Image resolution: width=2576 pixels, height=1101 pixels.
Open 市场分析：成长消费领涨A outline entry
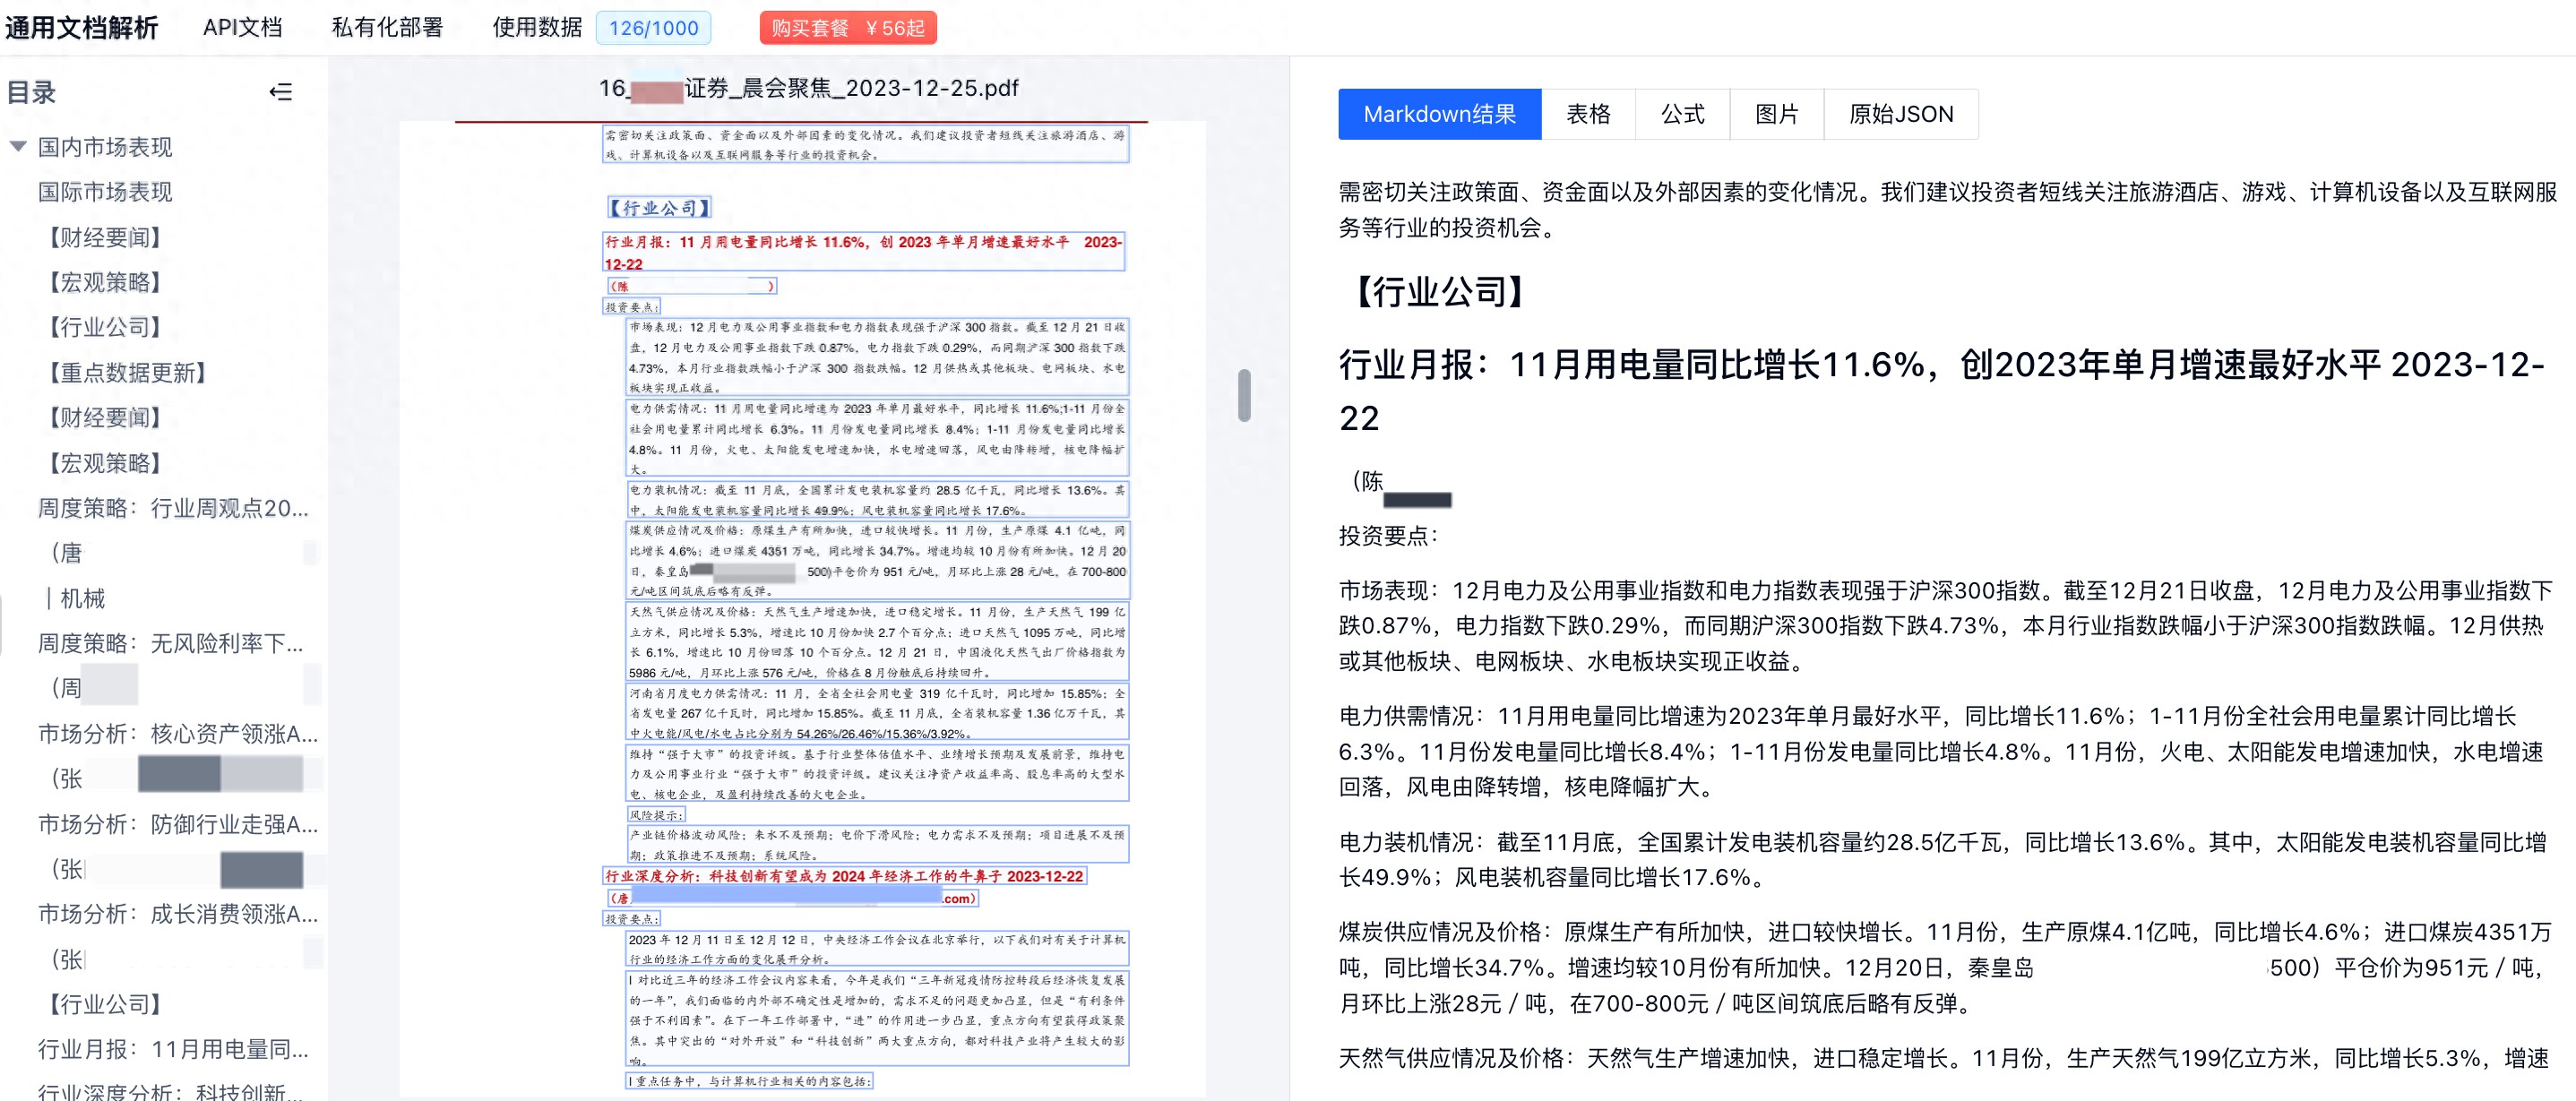point(178,914)
